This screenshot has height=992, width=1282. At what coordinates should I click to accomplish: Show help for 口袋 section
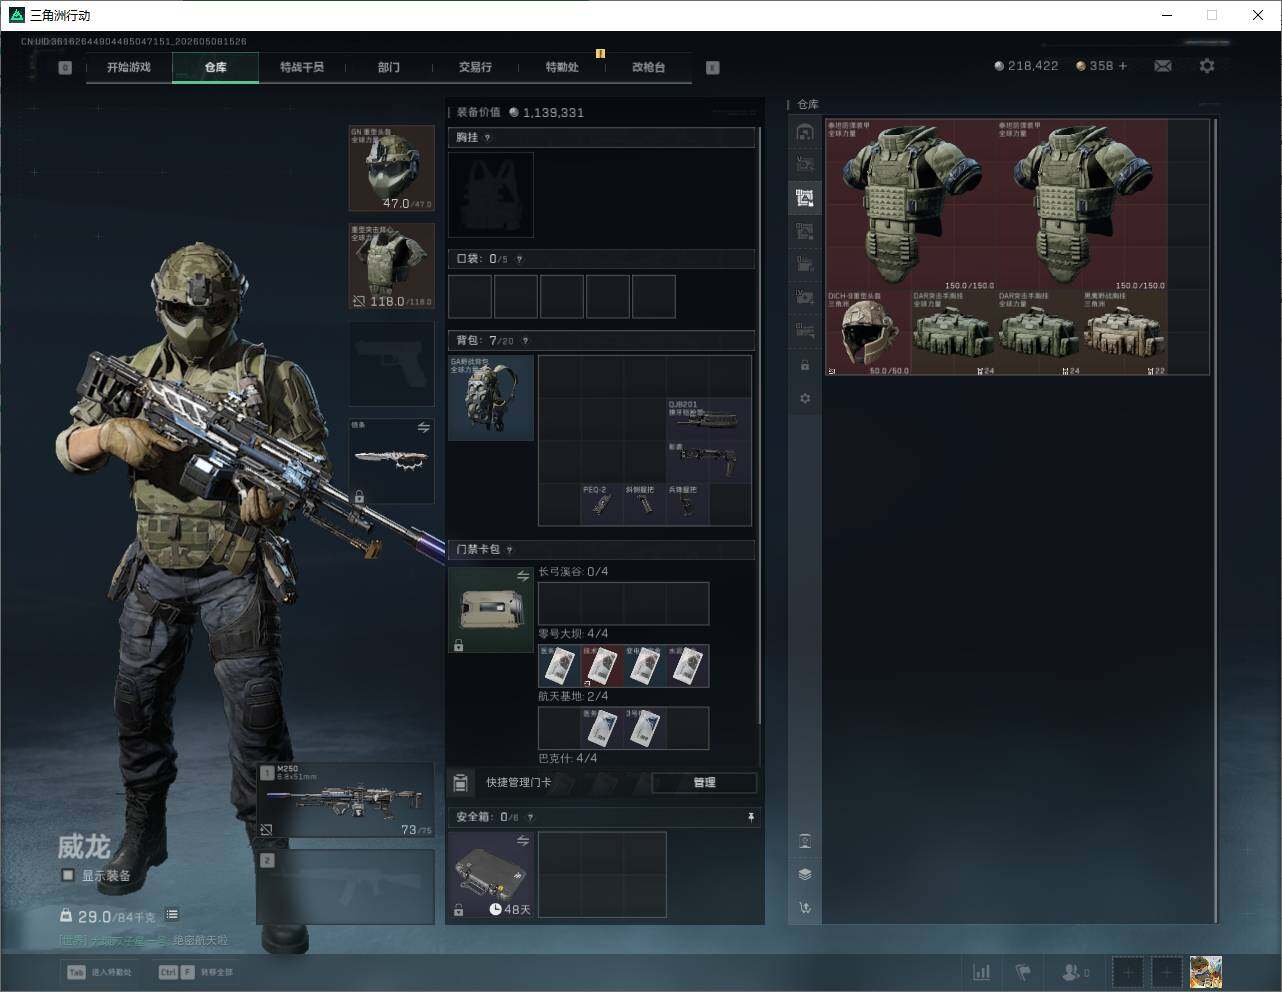(x=518, y=259)
